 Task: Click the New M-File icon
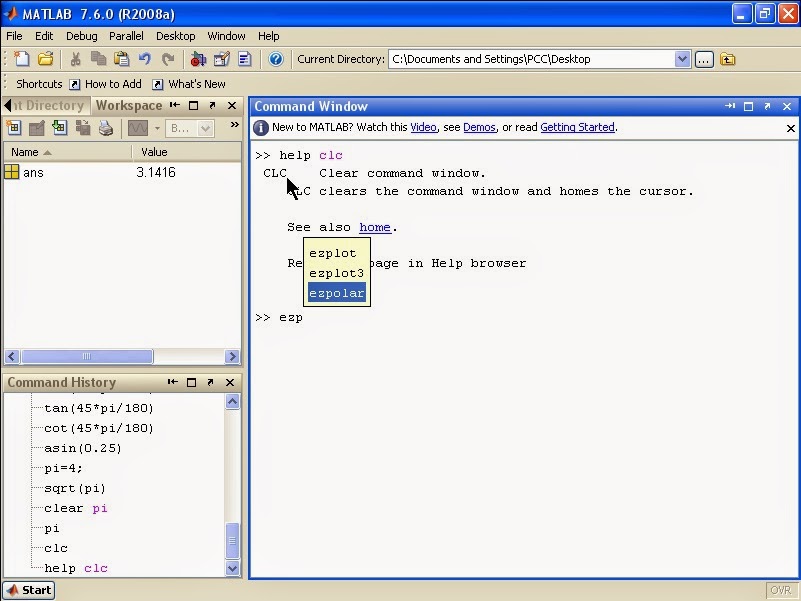click(20, 60)
